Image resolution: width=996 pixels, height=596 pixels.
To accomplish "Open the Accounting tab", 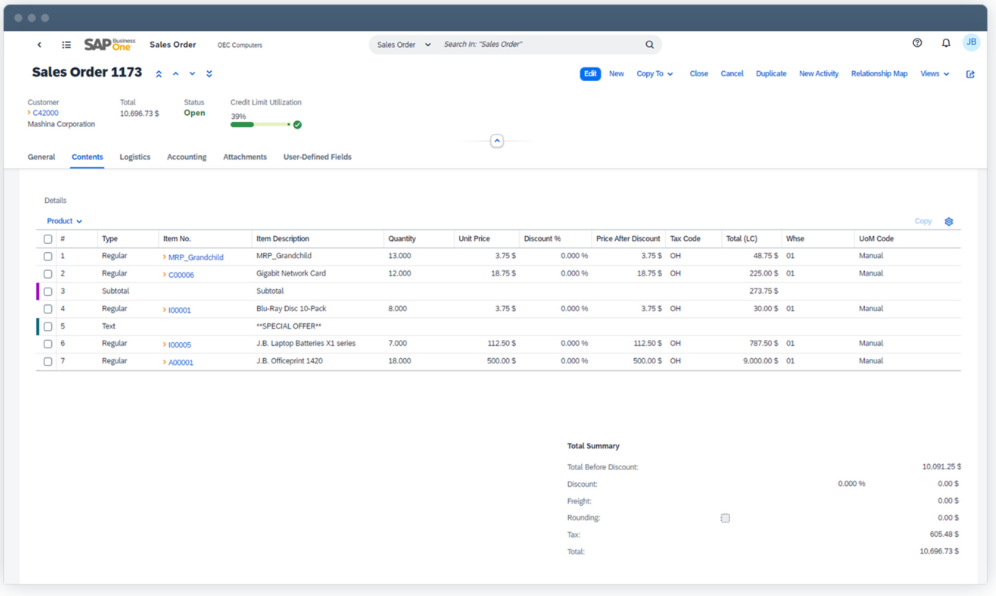I will 186,157.
